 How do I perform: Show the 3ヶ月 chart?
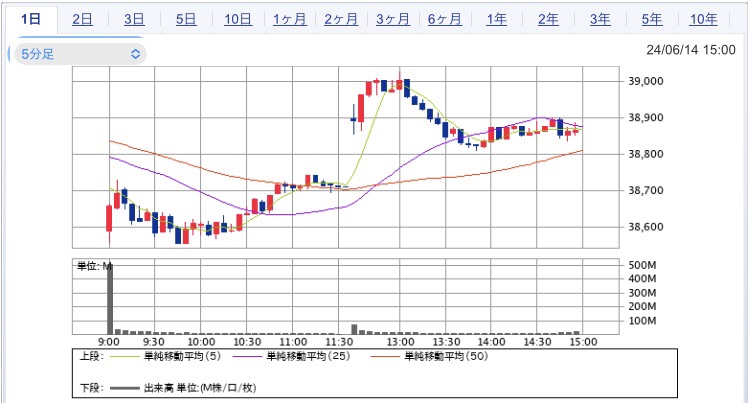coord(393,19)
